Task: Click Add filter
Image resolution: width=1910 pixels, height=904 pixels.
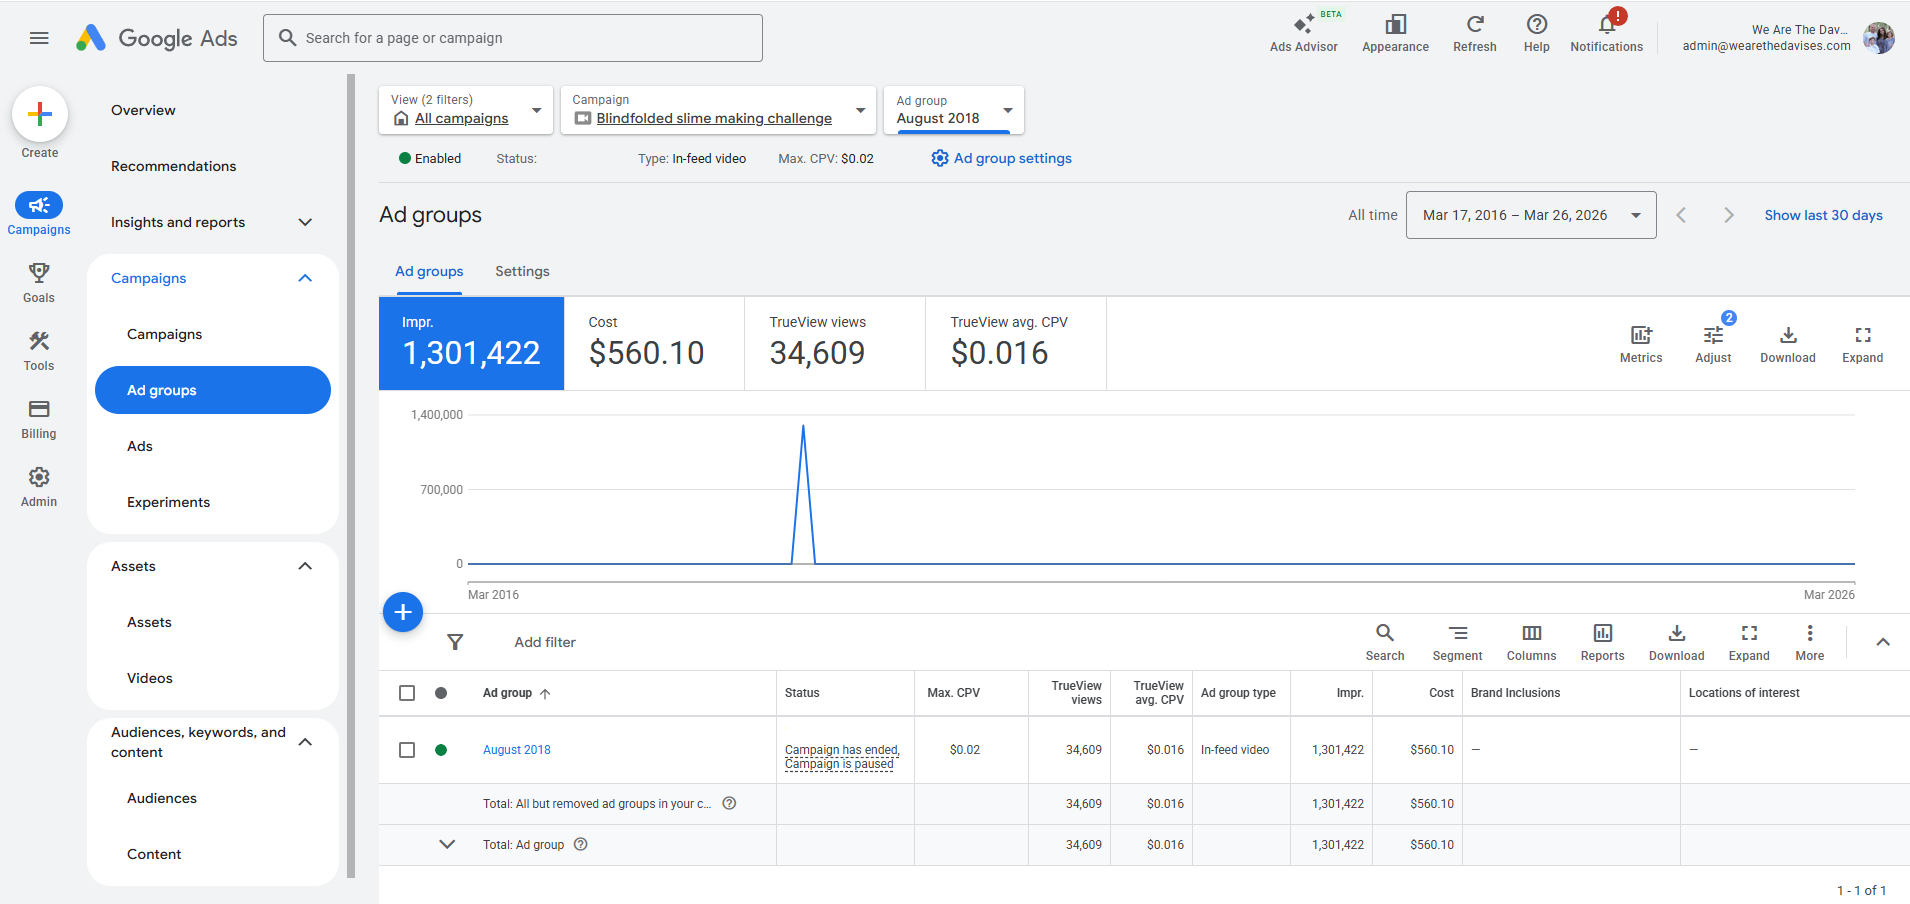Action: coord(545,642)
